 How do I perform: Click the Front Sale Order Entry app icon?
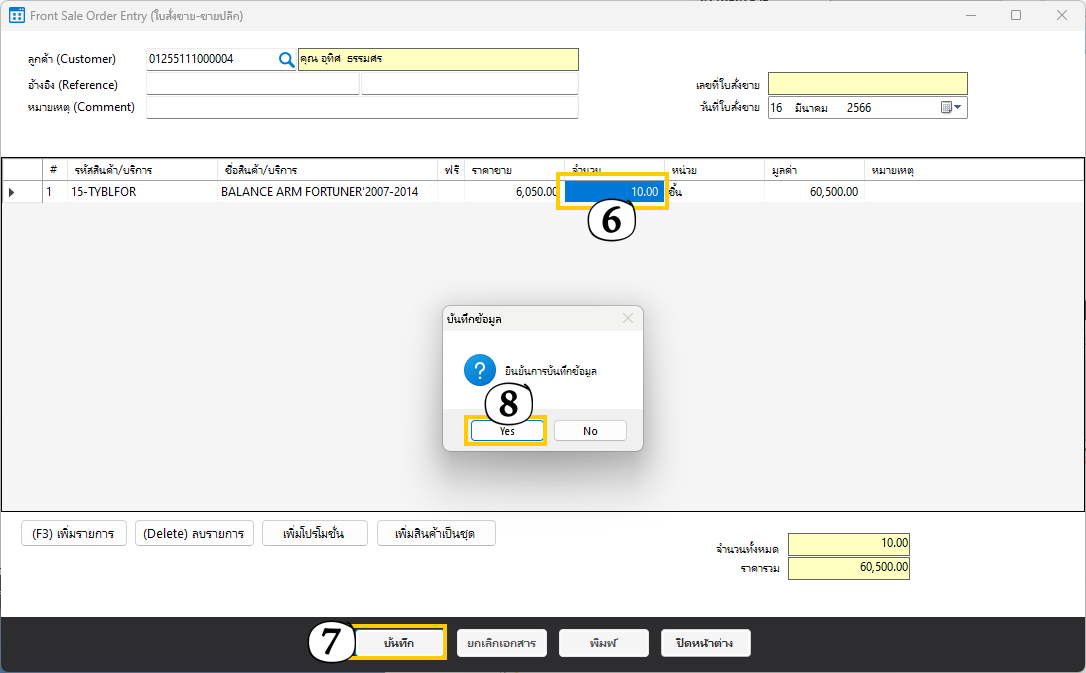pyautogui.click(x=16, y=16)
